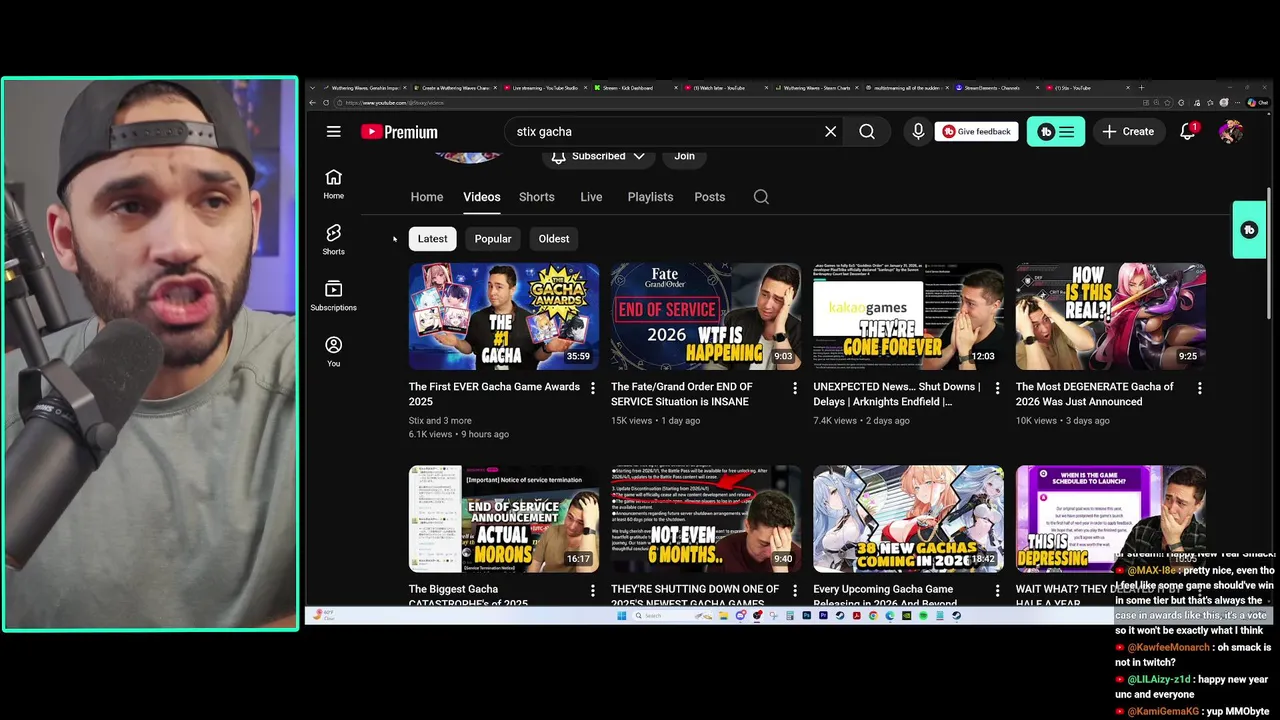Switch to the channel Home tab

pyautogui.click(x=427, y=197)
